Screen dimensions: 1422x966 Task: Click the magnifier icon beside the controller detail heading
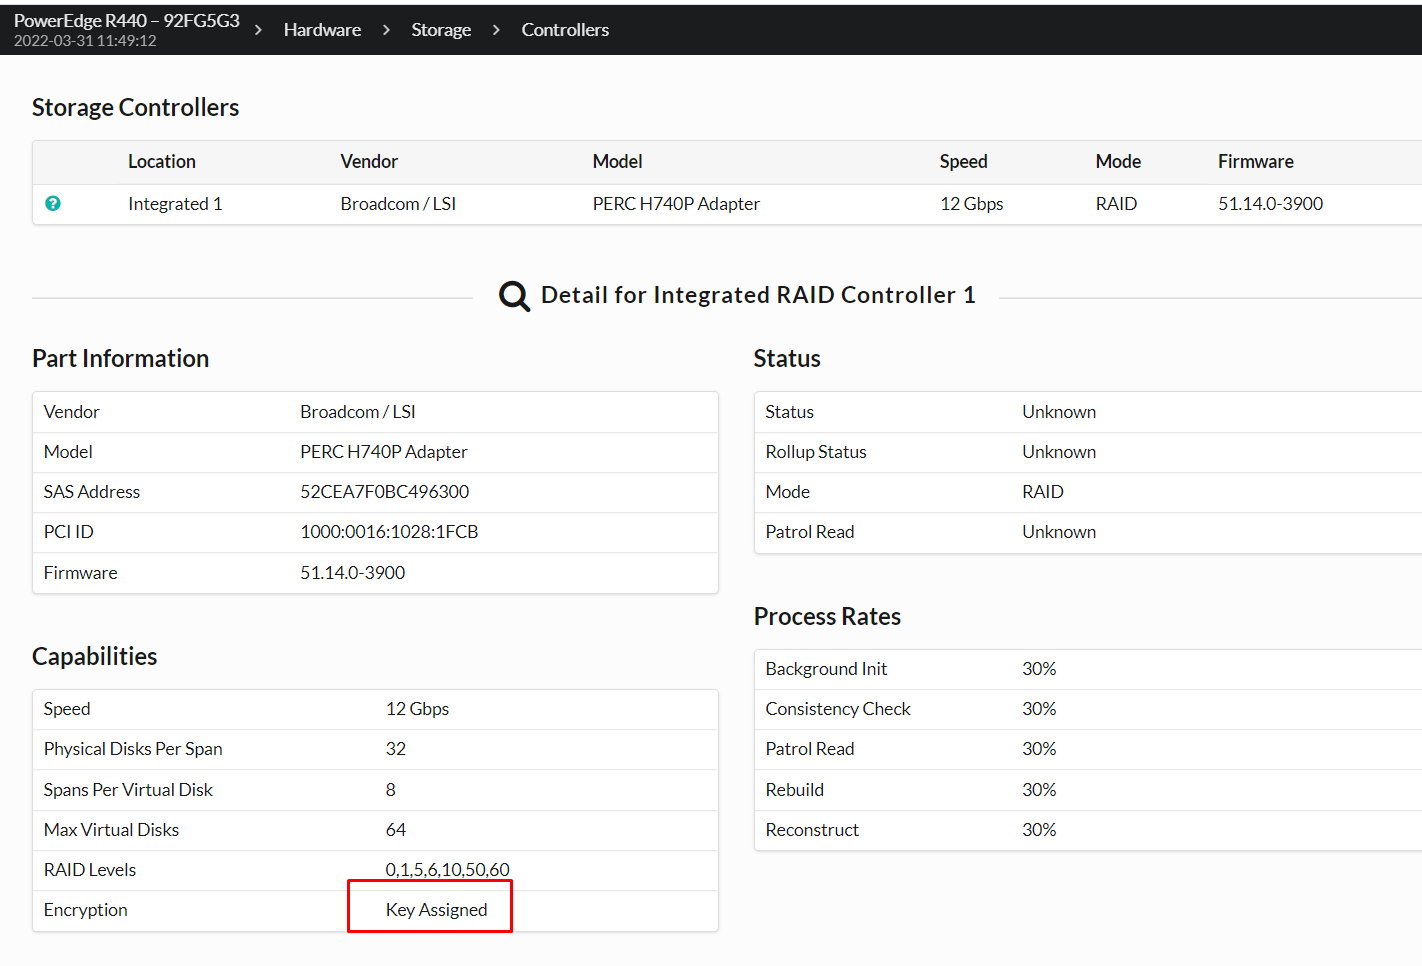click(x=514, y=296)
